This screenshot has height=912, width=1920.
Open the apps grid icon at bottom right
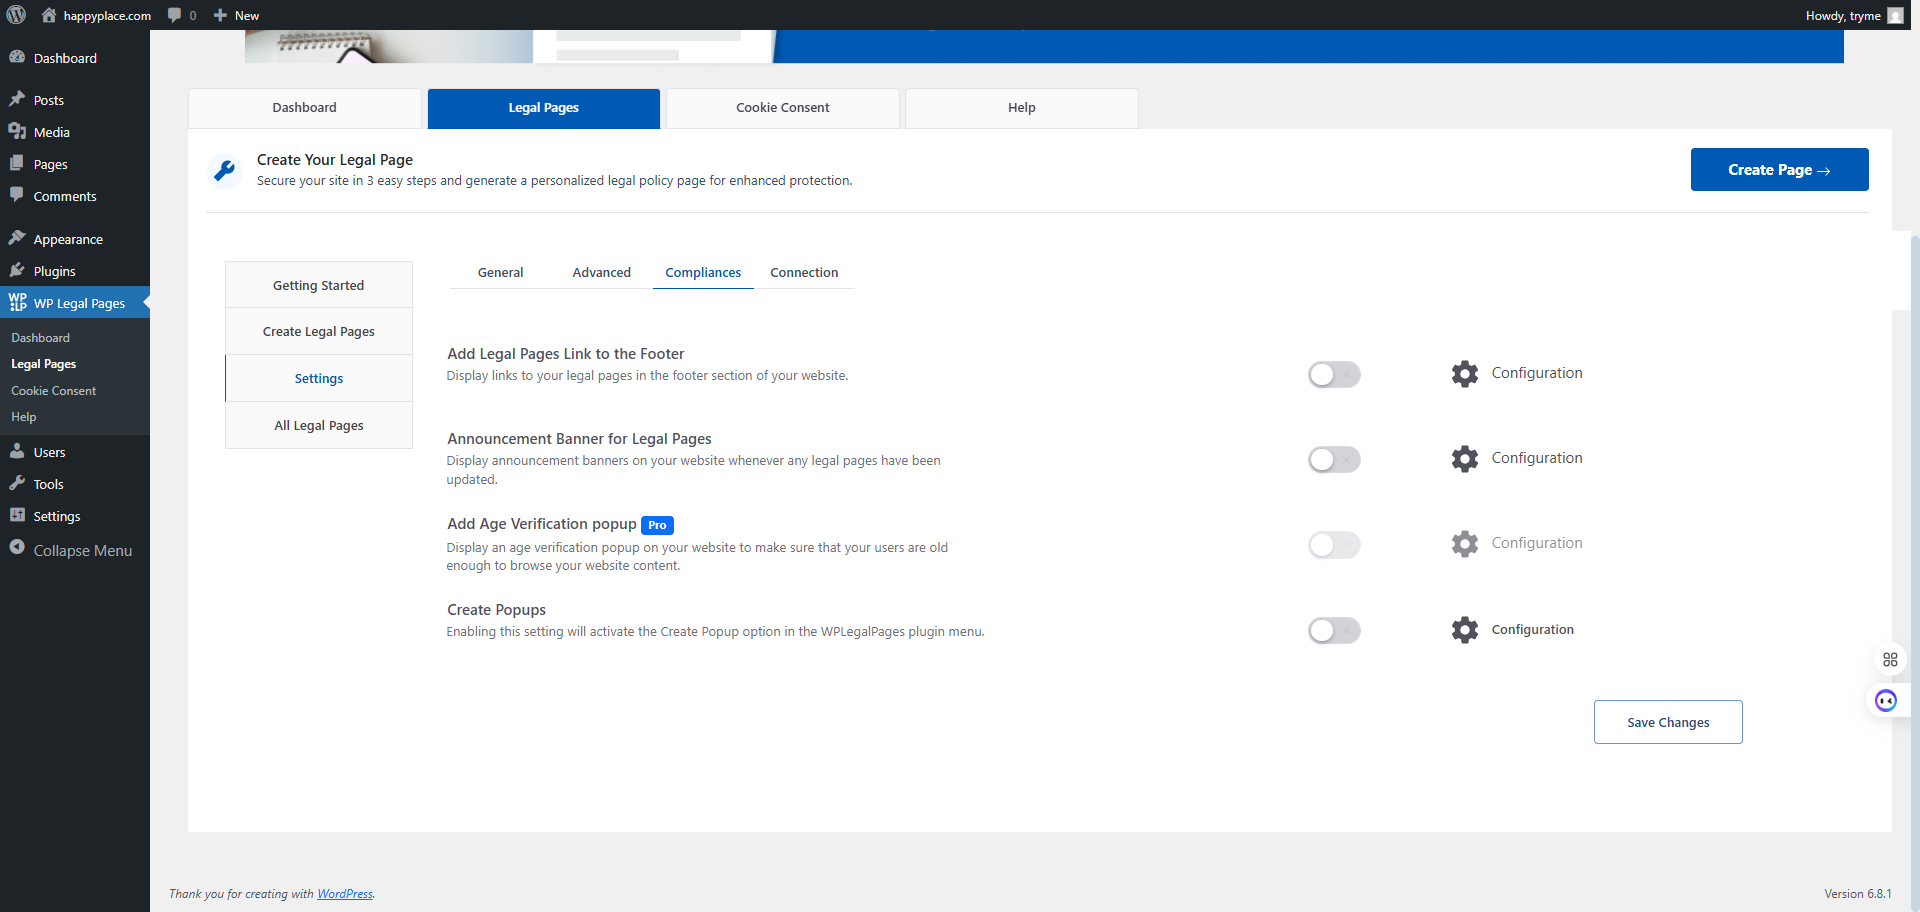[1890, 659]
